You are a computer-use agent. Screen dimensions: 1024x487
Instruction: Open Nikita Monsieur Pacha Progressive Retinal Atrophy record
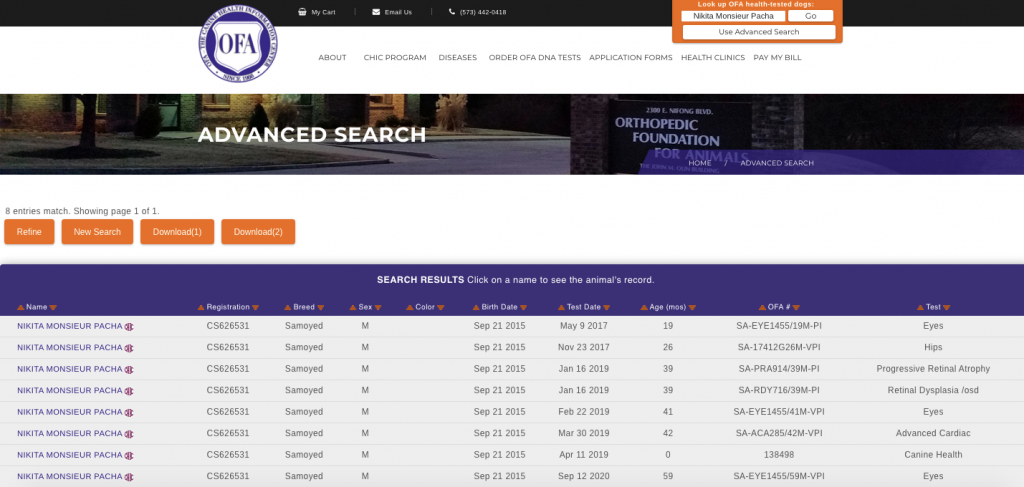click(x=70, y=369)
